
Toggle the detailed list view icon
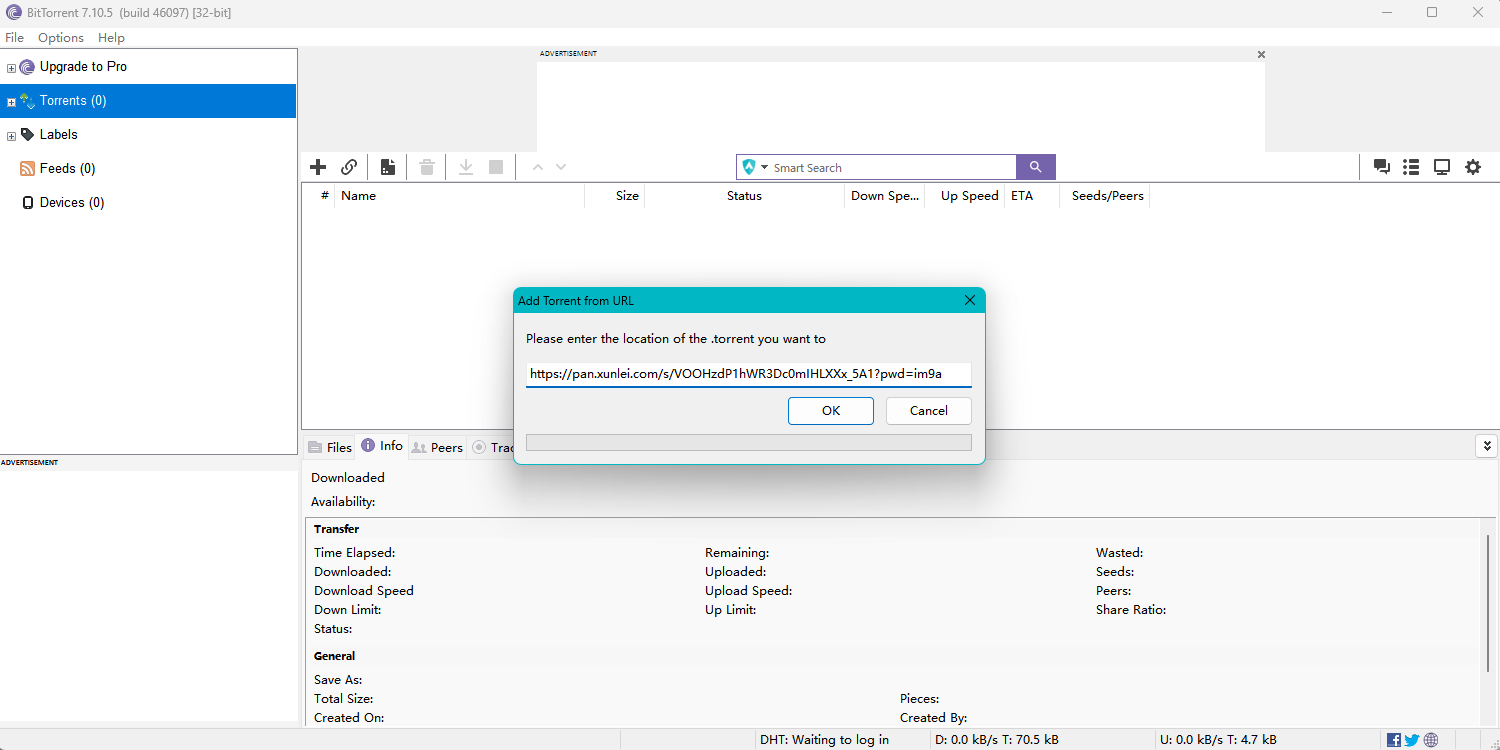coord(1411,167)
